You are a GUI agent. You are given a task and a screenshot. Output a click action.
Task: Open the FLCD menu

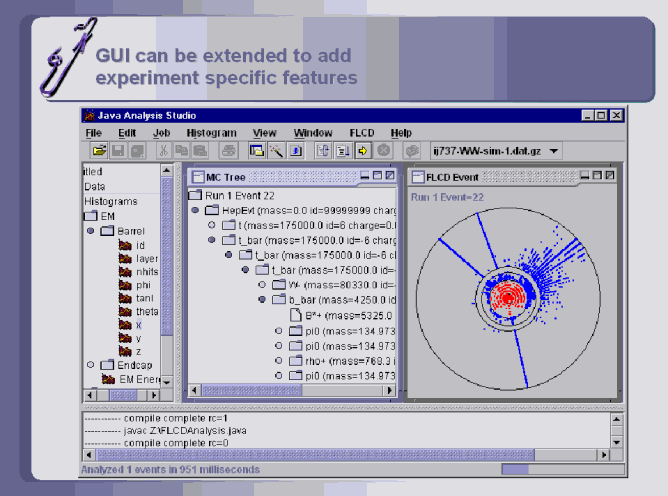coord(361,133)
